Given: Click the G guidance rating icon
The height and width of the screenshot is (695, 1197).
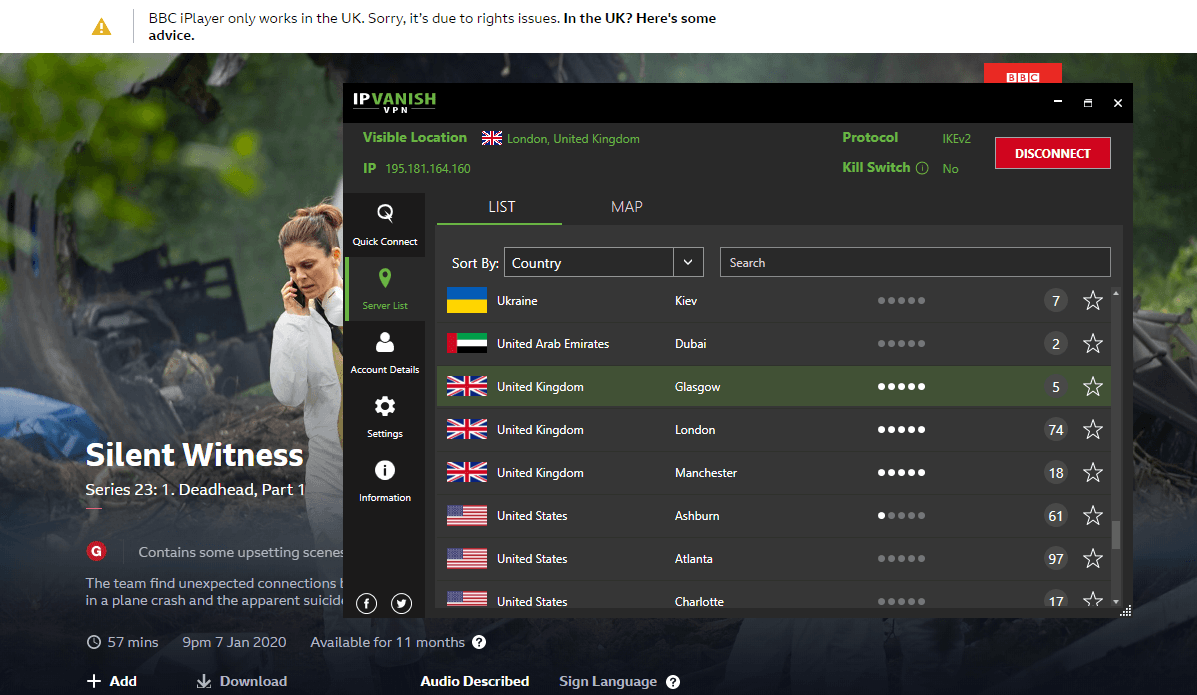Looking at the screenshot, I should coord(96,551).
